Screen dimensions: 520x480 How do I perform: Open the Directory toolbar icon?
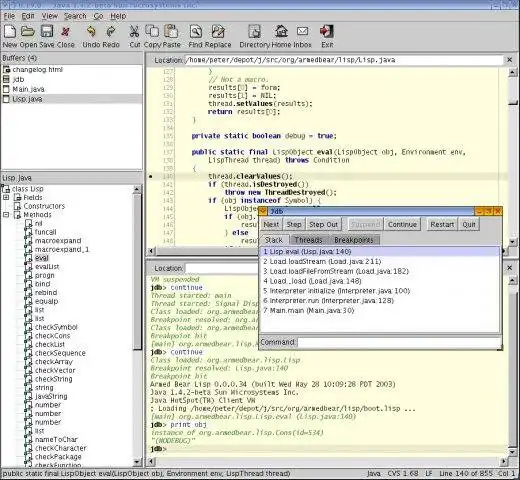pyautogui.click(x=255, y=31)
